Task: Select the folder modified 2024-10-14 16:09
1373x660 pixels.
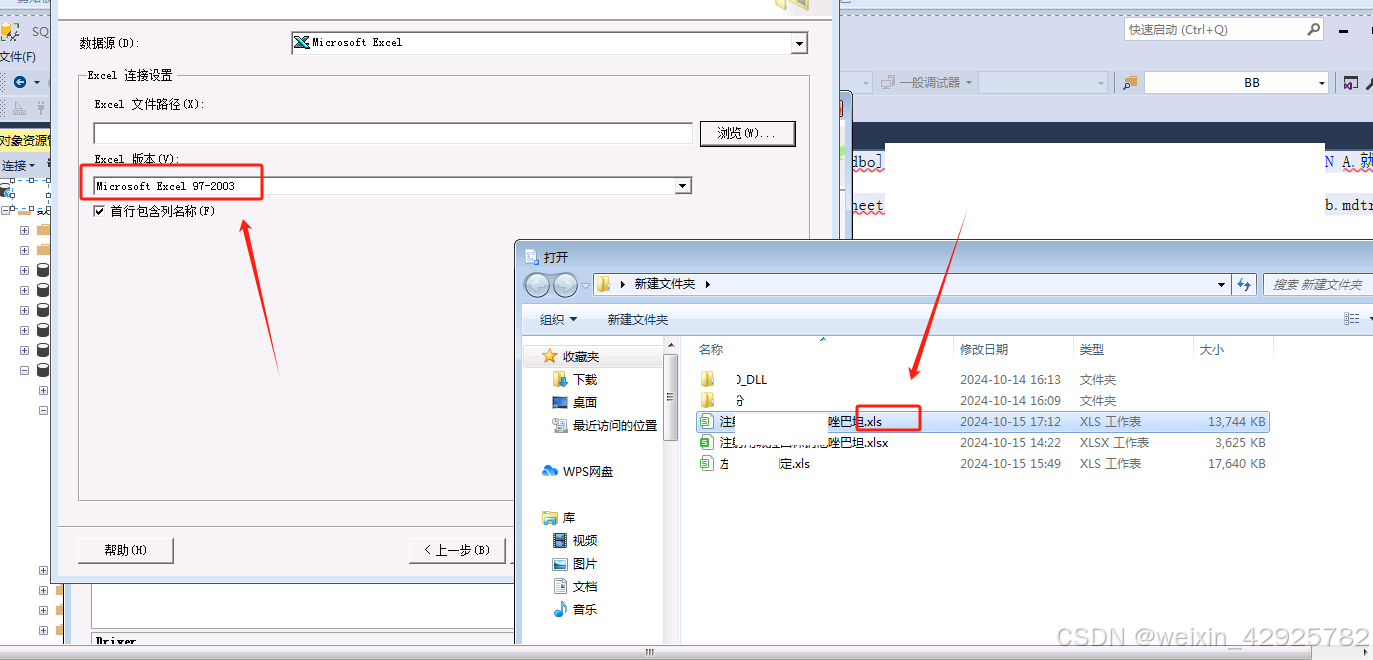Action: [x=982, y=401]
